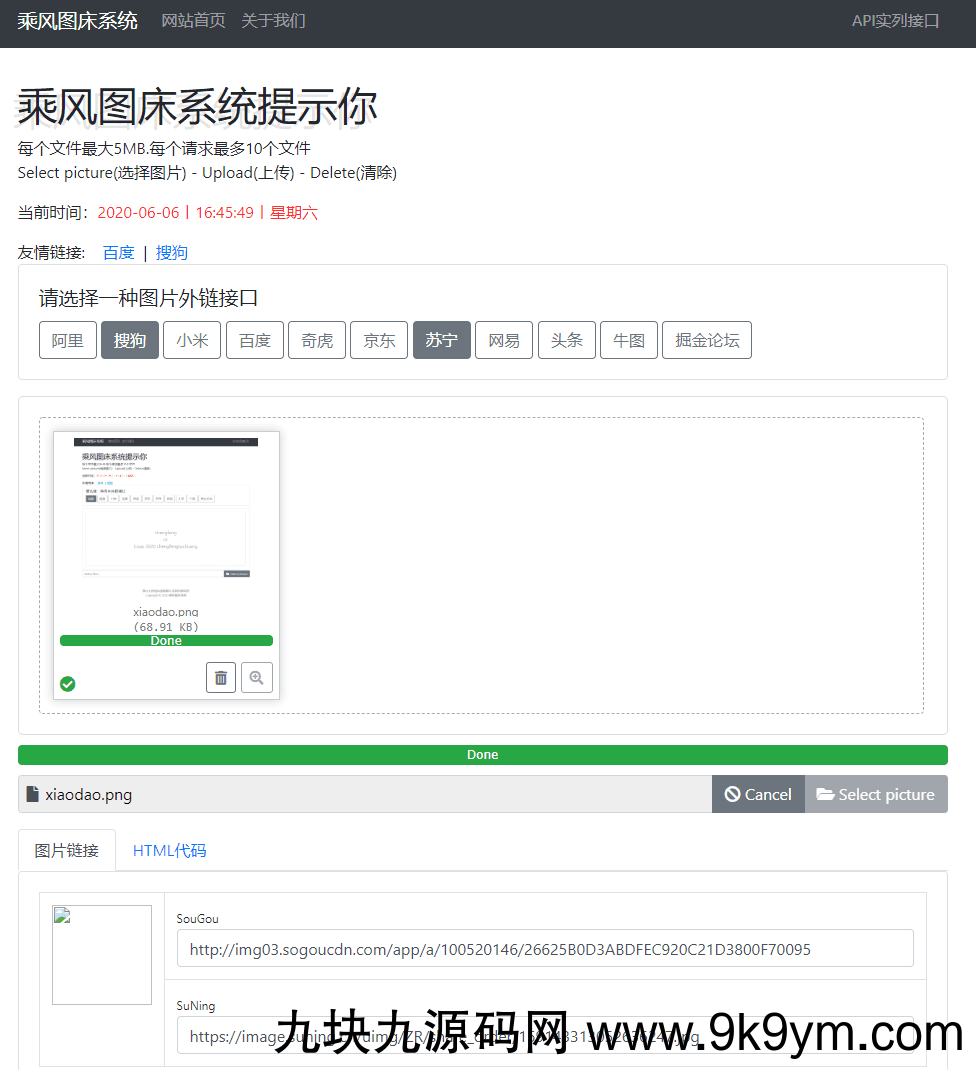Click the green checkmark upload status icon
This screenshot has height=1070, width=976.
(x=68, y=684)
